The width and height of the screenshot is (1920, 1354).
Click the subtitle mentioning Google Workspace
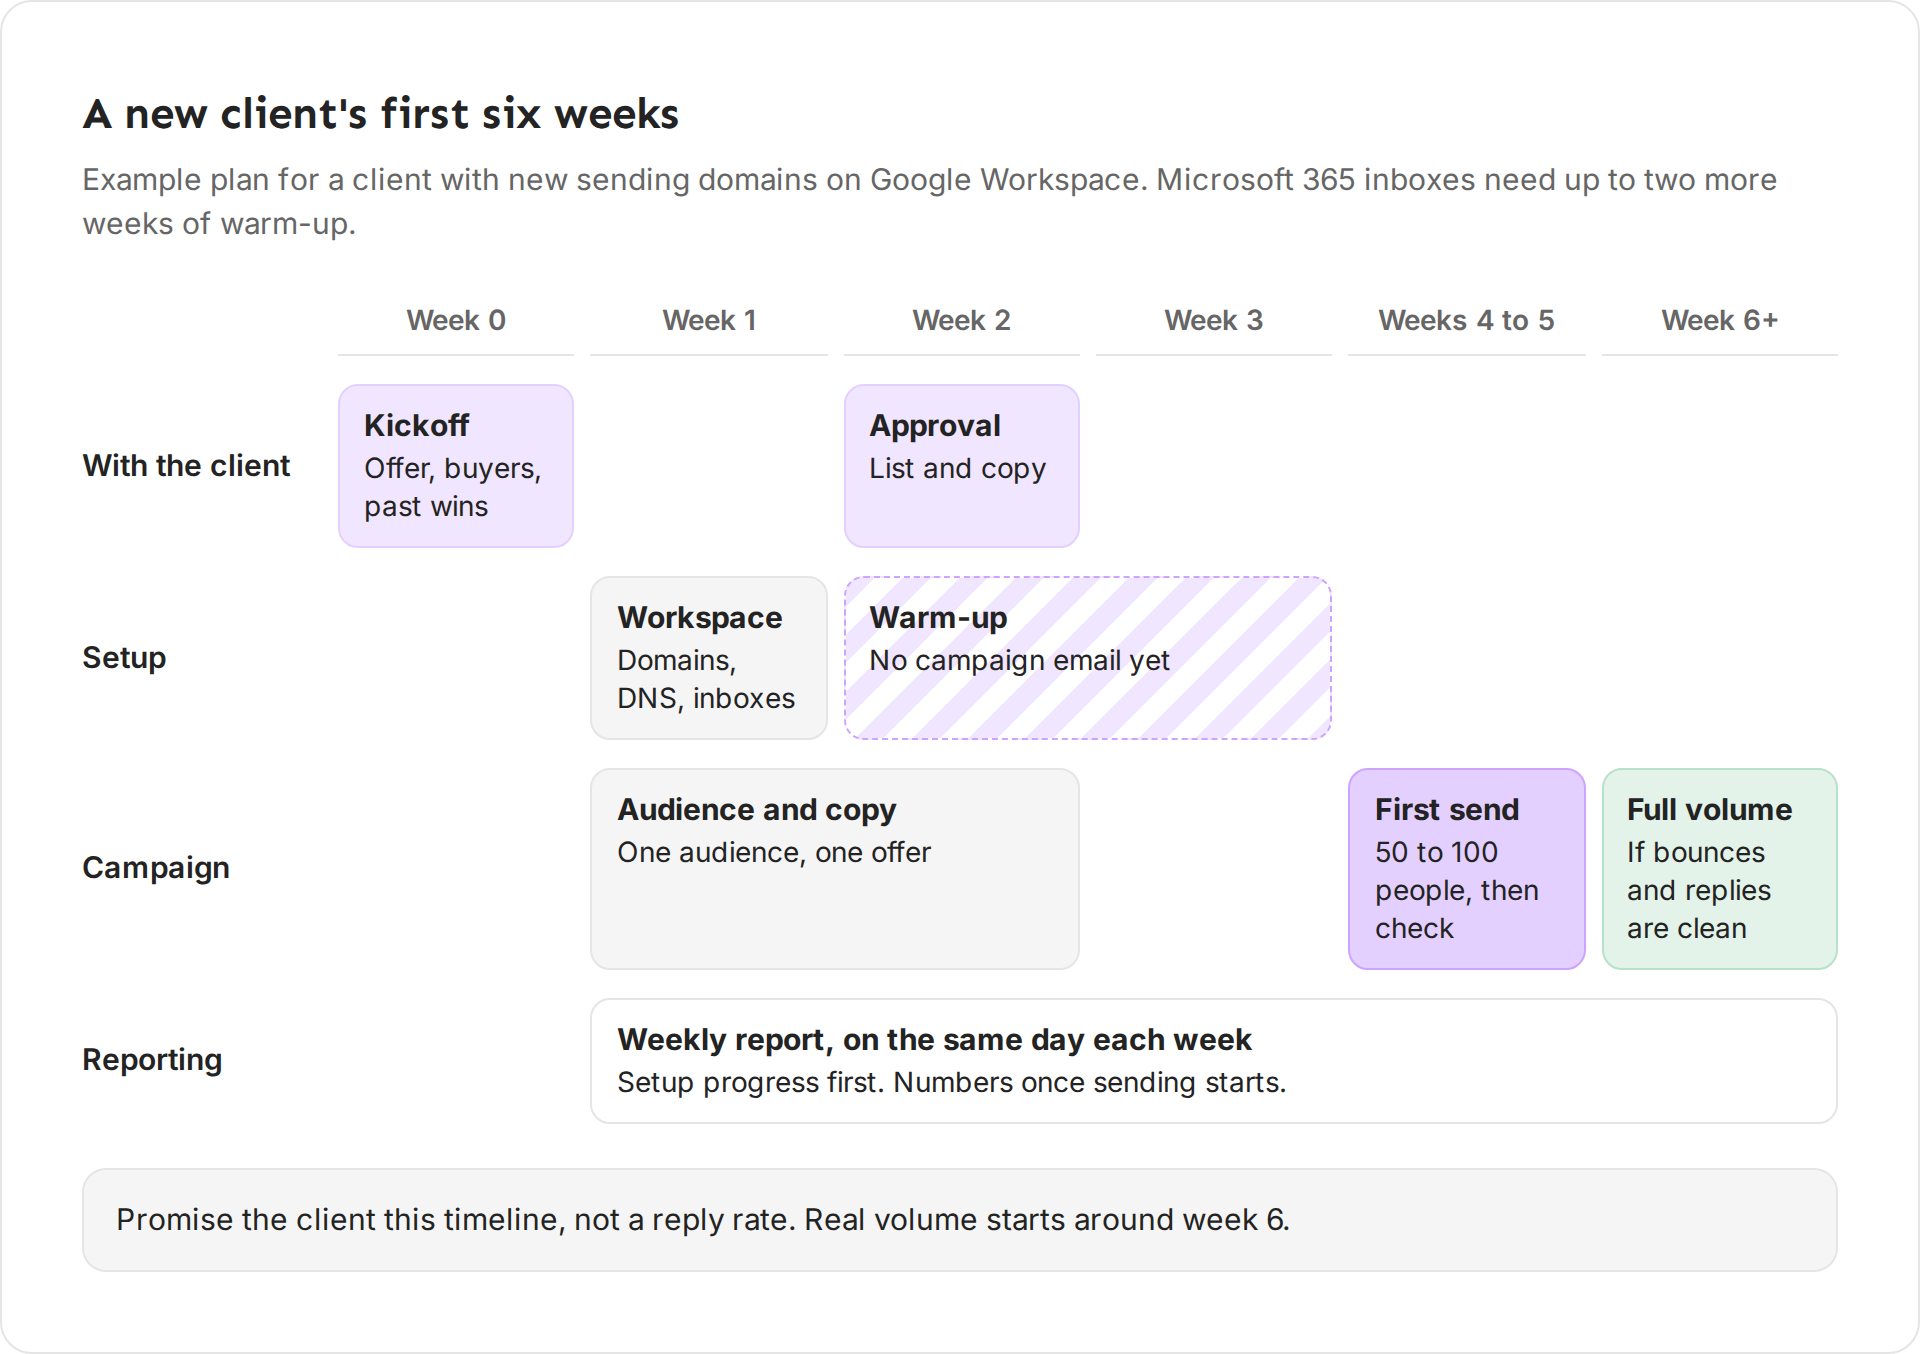click(x=930, y=201)
